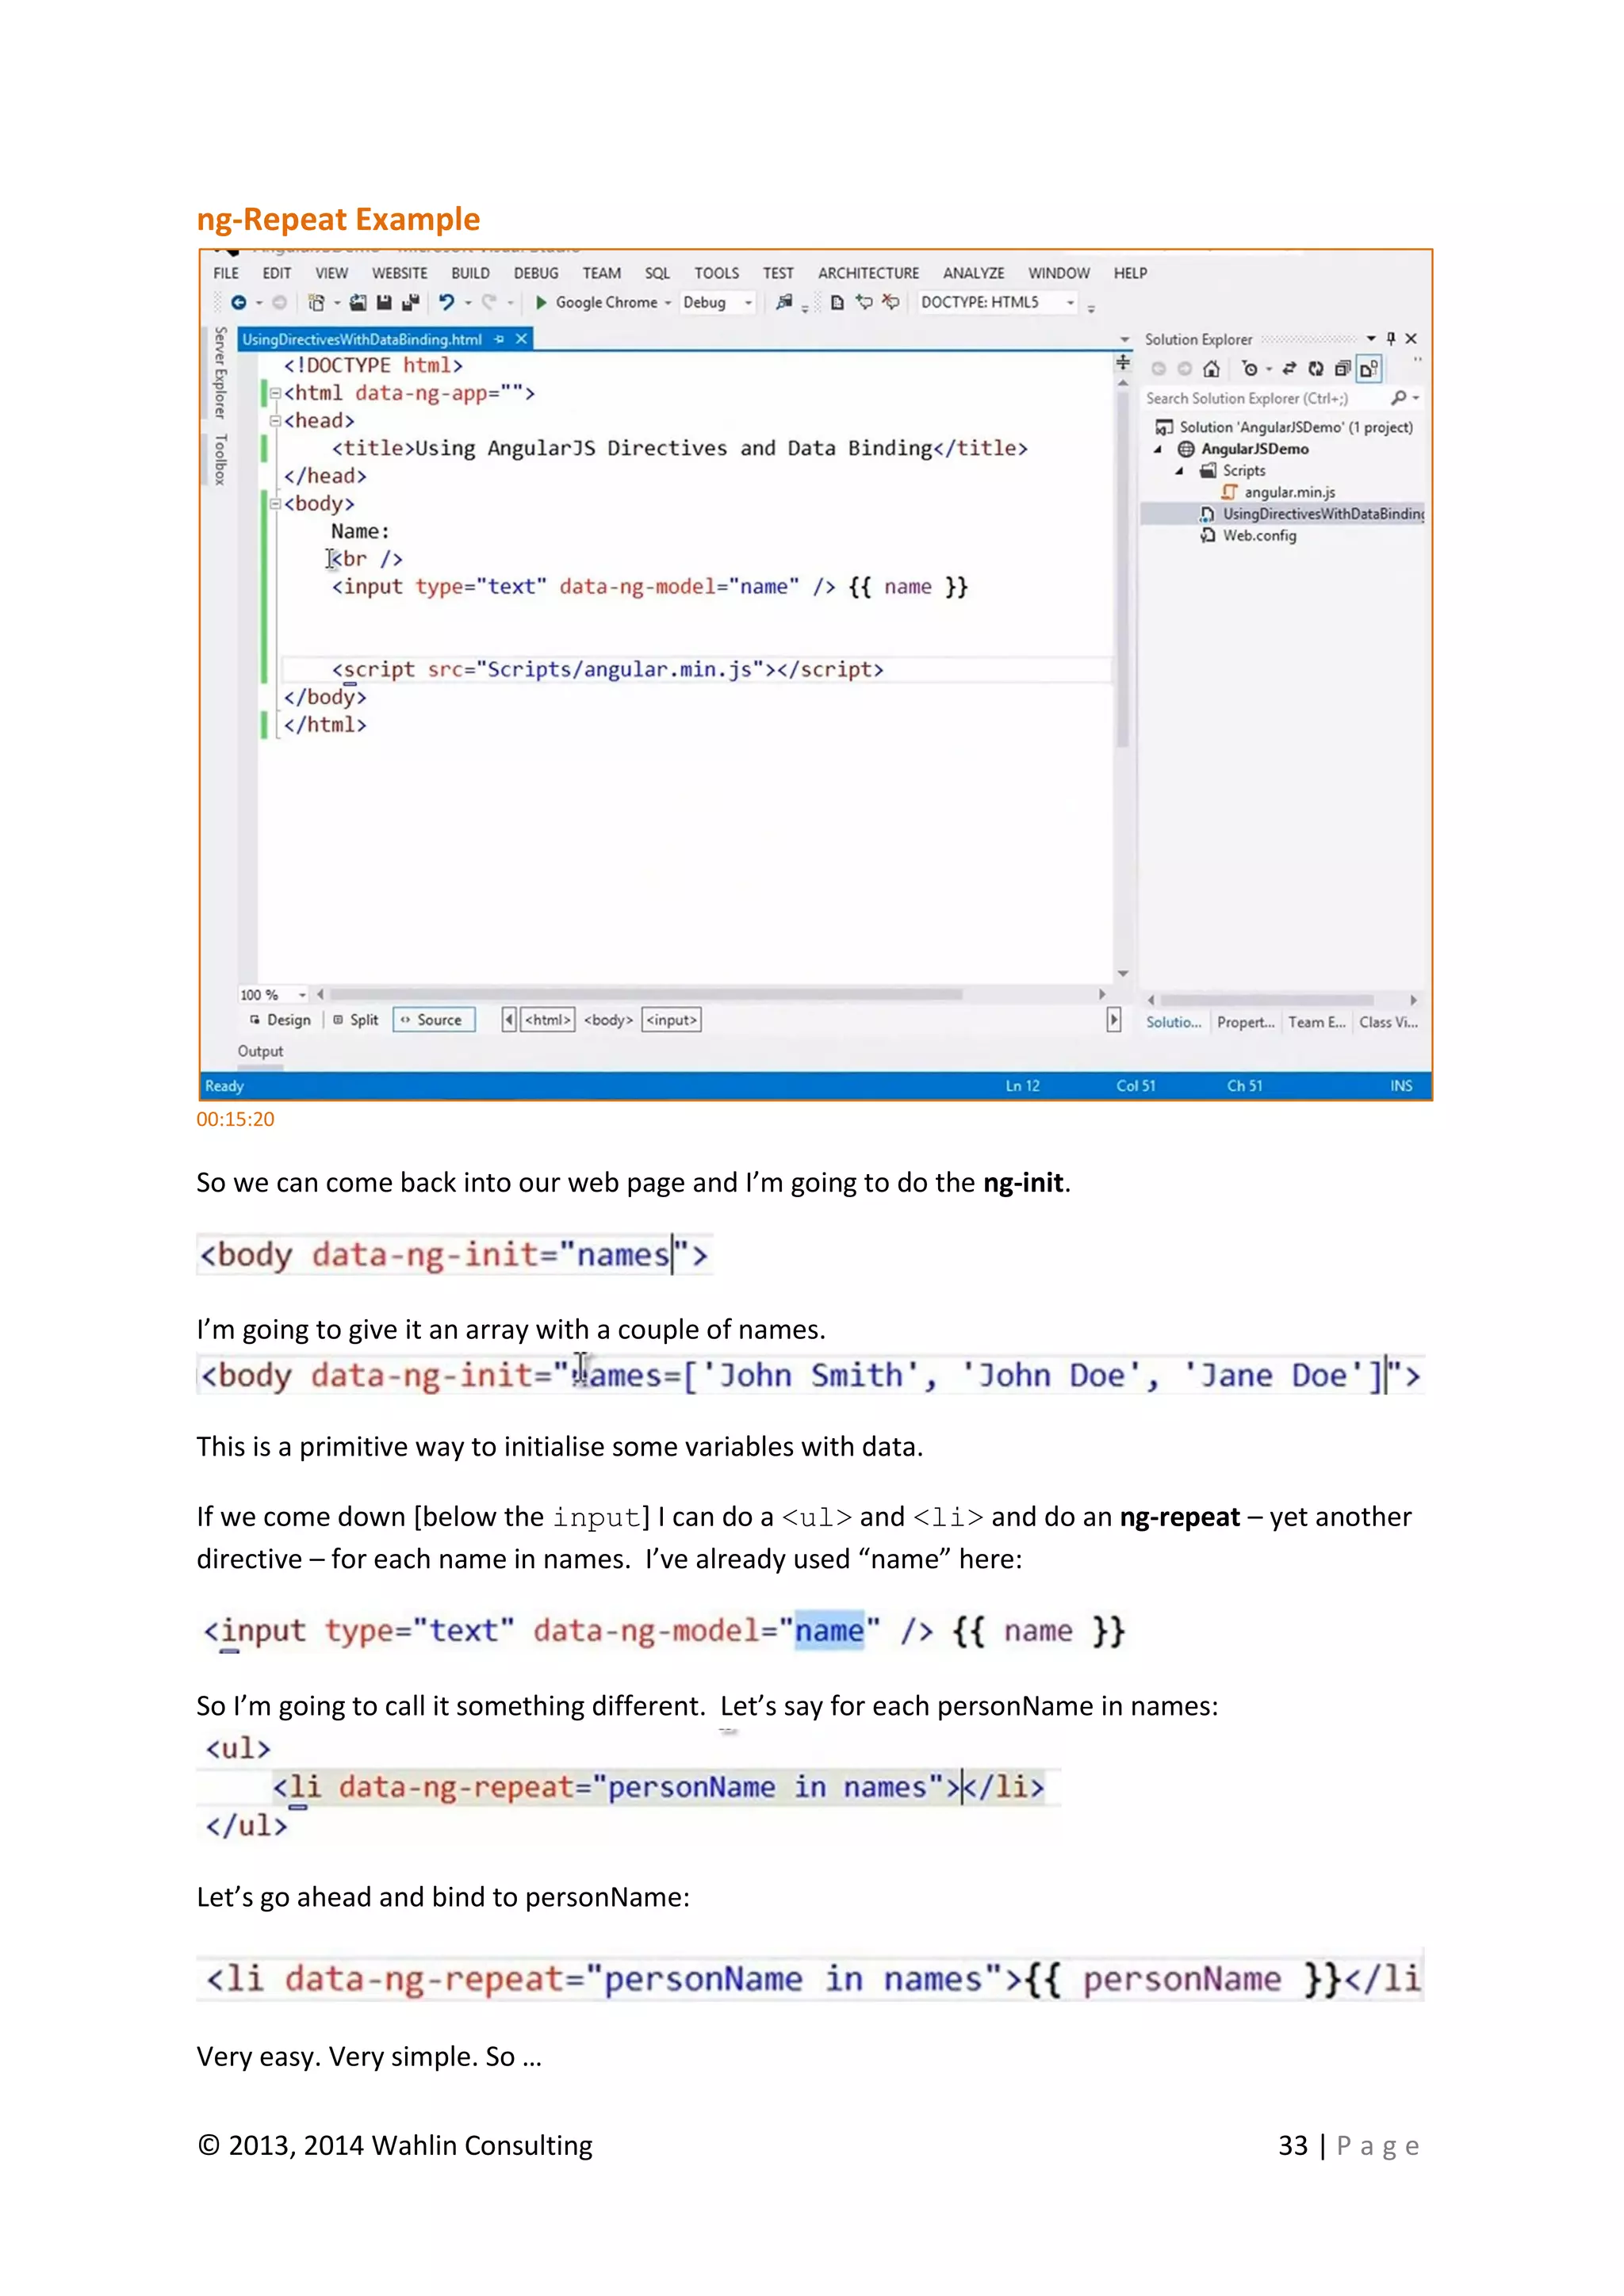1624x2296 pixels.
Task: Select the <html> breadcrumb tag
Action: pos(548,1020)
